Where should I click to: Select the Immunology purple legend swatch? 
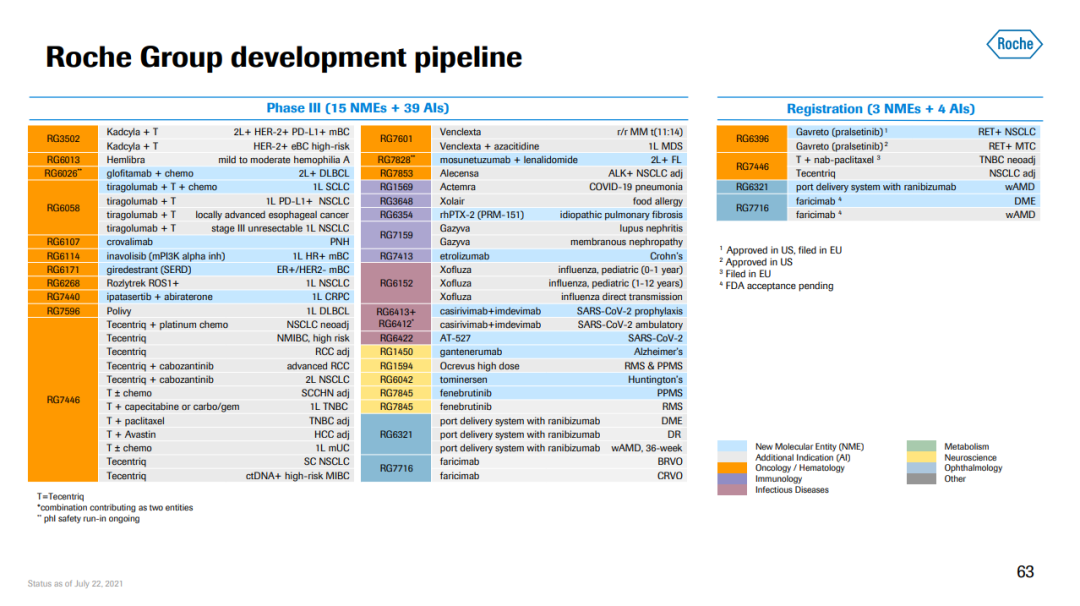pyautogui.click(x=731, y=479)
